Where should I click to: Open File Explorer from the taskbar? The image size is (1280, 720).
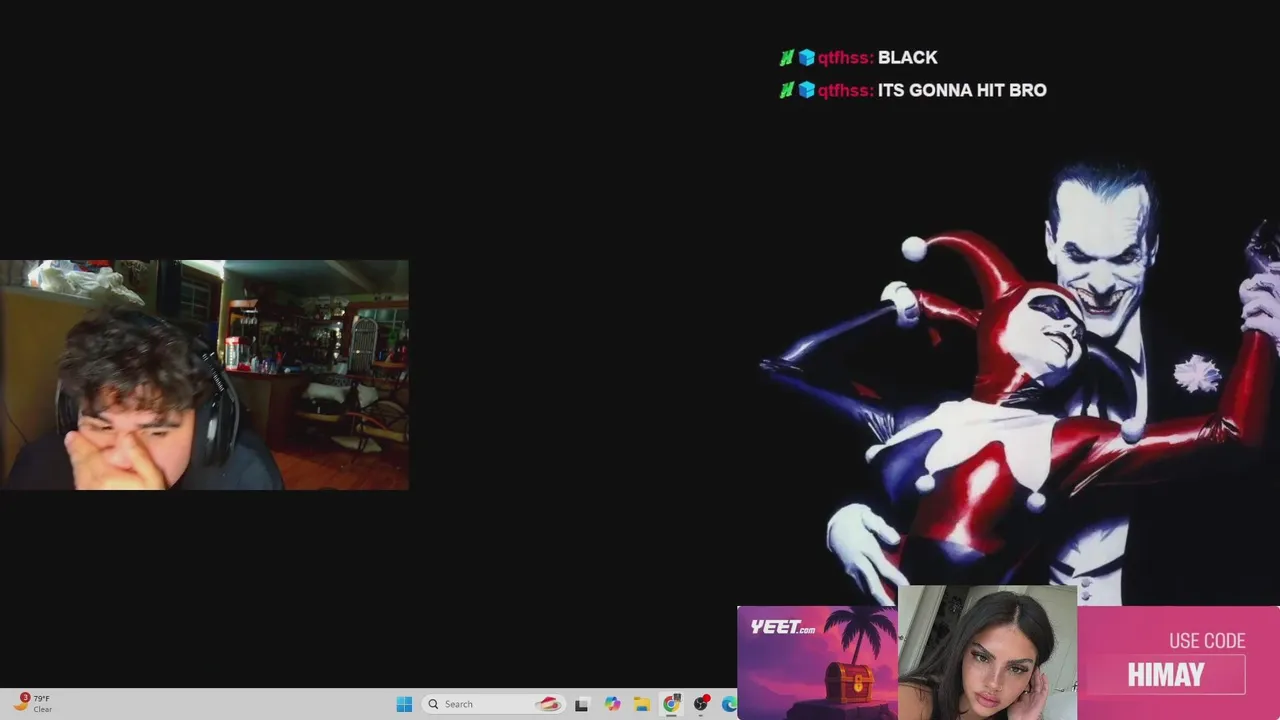[642, 704]
